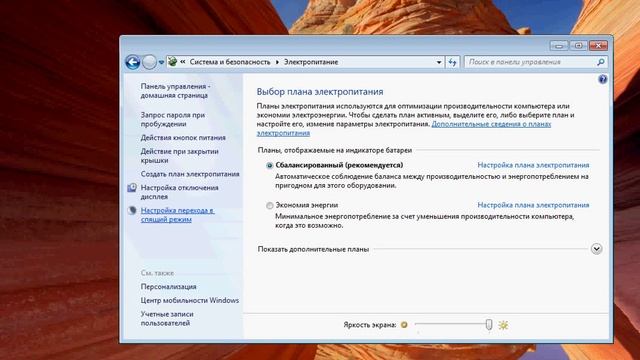640x360 pixels.
Task: Open Запрос пароля при пробуждении
Action: coord(173,119)
